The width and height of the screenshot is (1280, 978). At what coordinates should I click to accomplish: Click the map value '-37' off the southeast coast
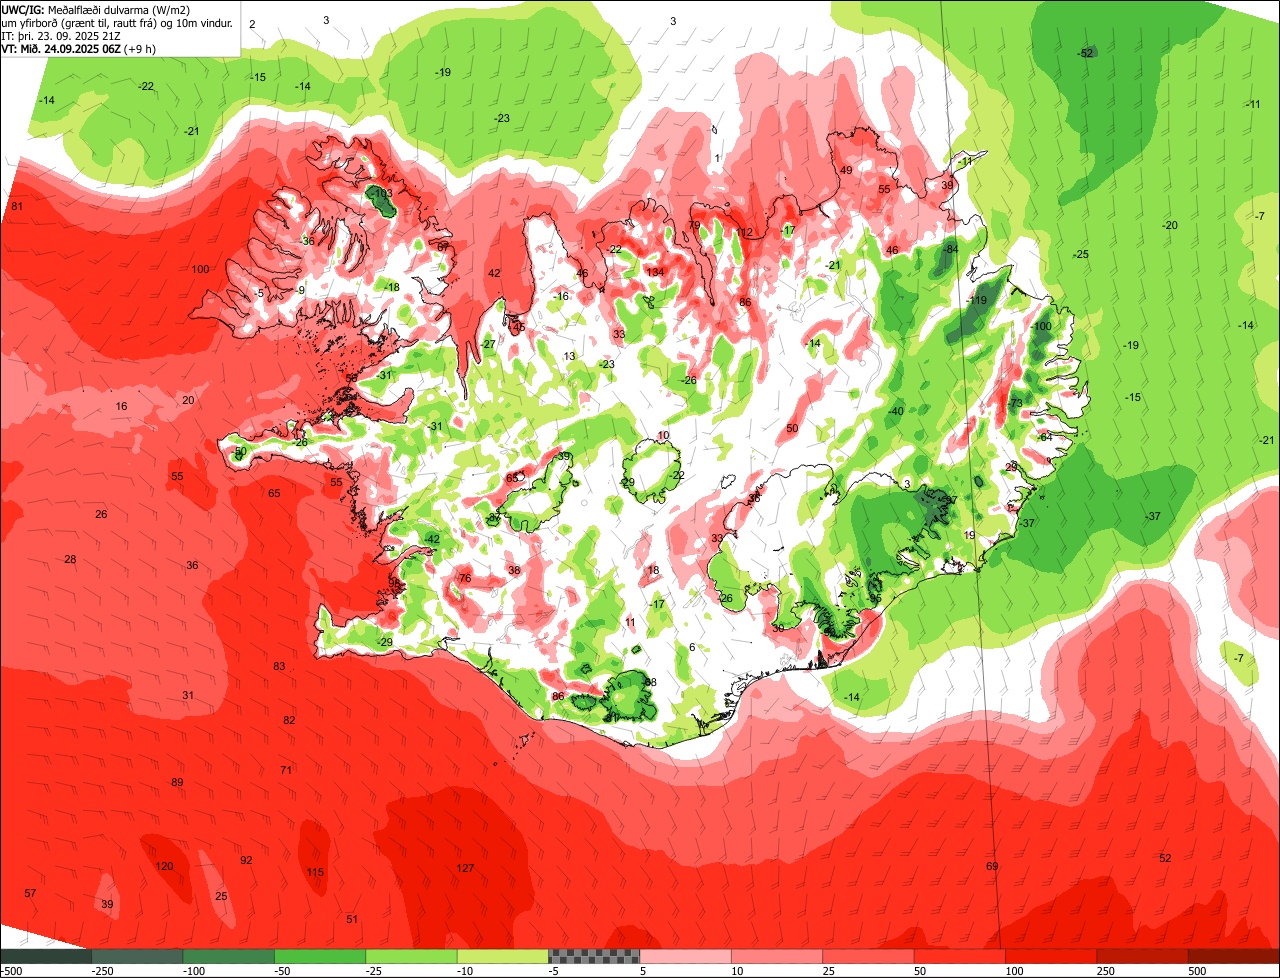click(x=1154, y=516)
